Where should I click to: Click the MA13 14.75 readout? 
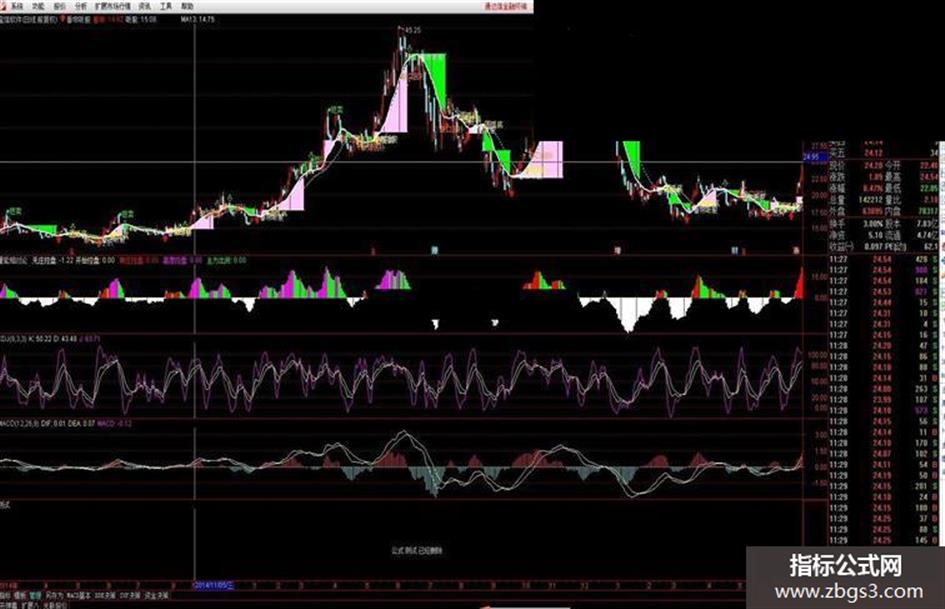pyautogui.click(x=198, y=19)
